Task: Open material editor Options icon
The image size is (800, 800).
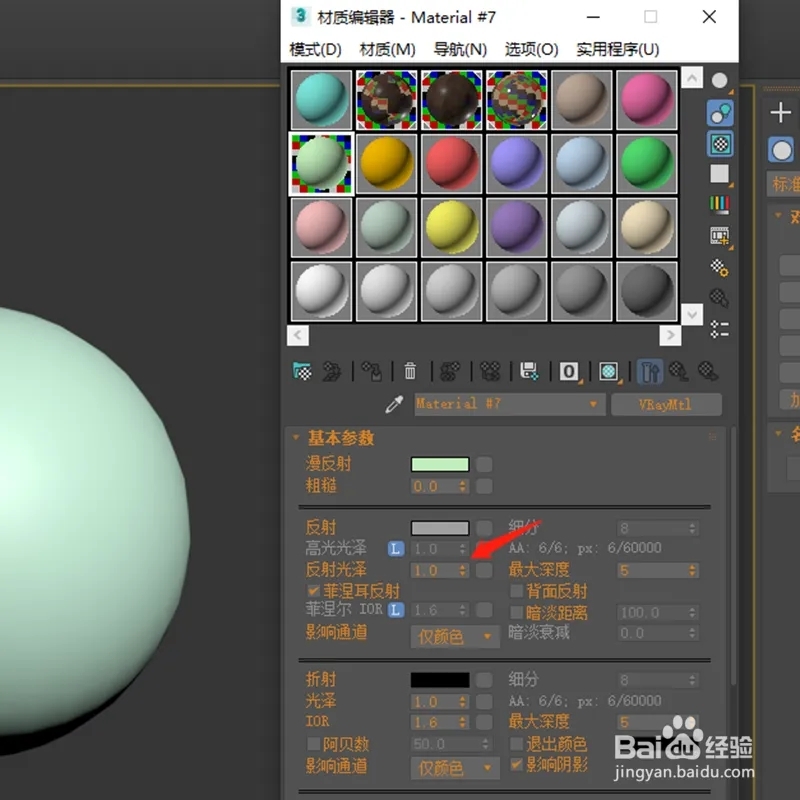Action: (x=720, y=267)
